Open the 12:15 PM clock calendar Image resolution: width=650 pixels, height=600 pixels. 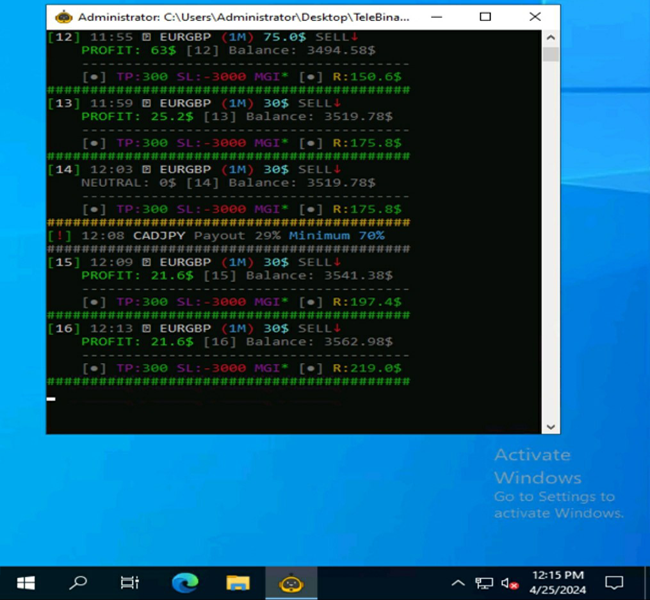560,582
